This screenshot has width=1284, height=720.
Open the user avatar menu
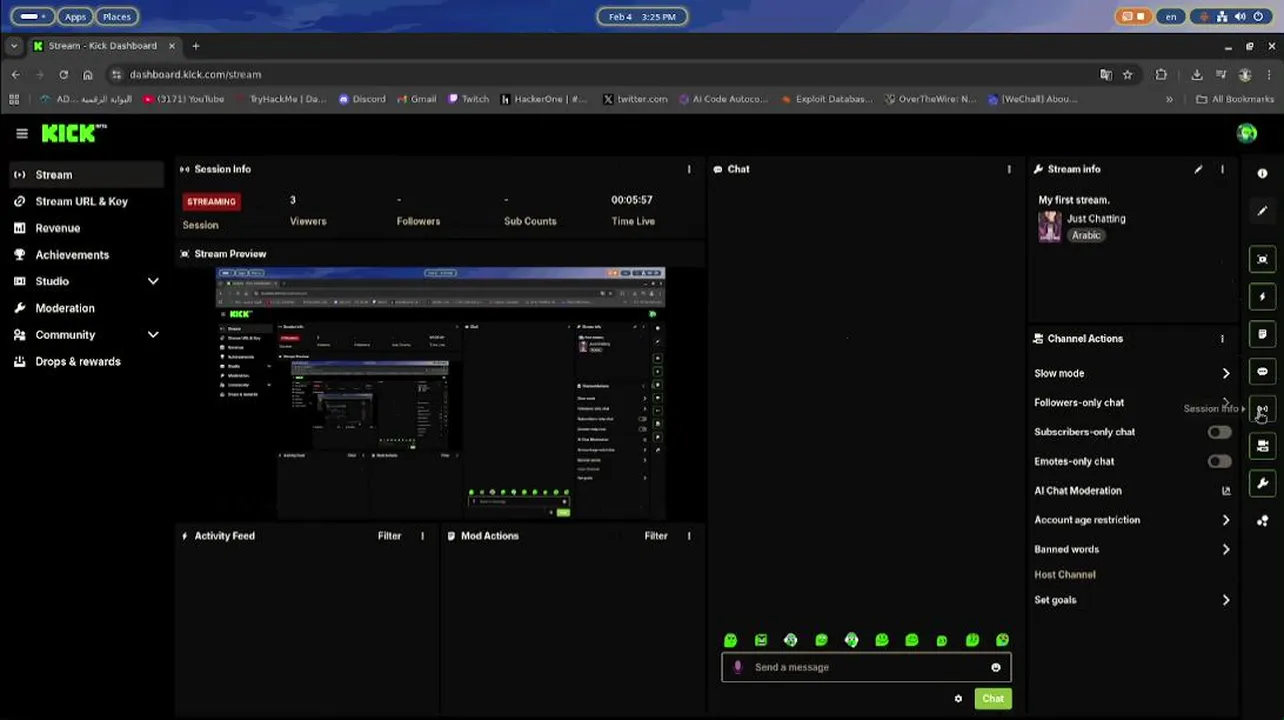1246,133
